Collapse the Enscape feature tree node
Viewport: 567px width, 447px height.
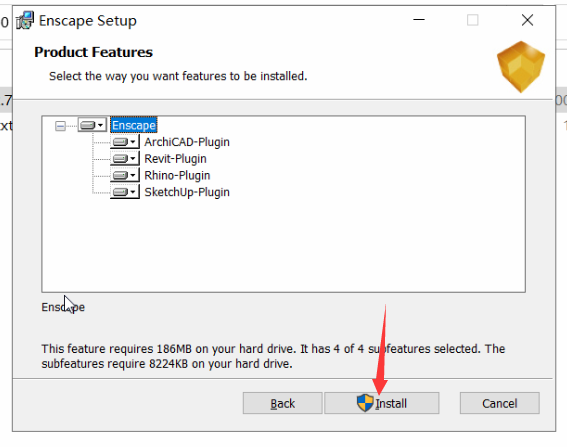(x=60, y=126)
